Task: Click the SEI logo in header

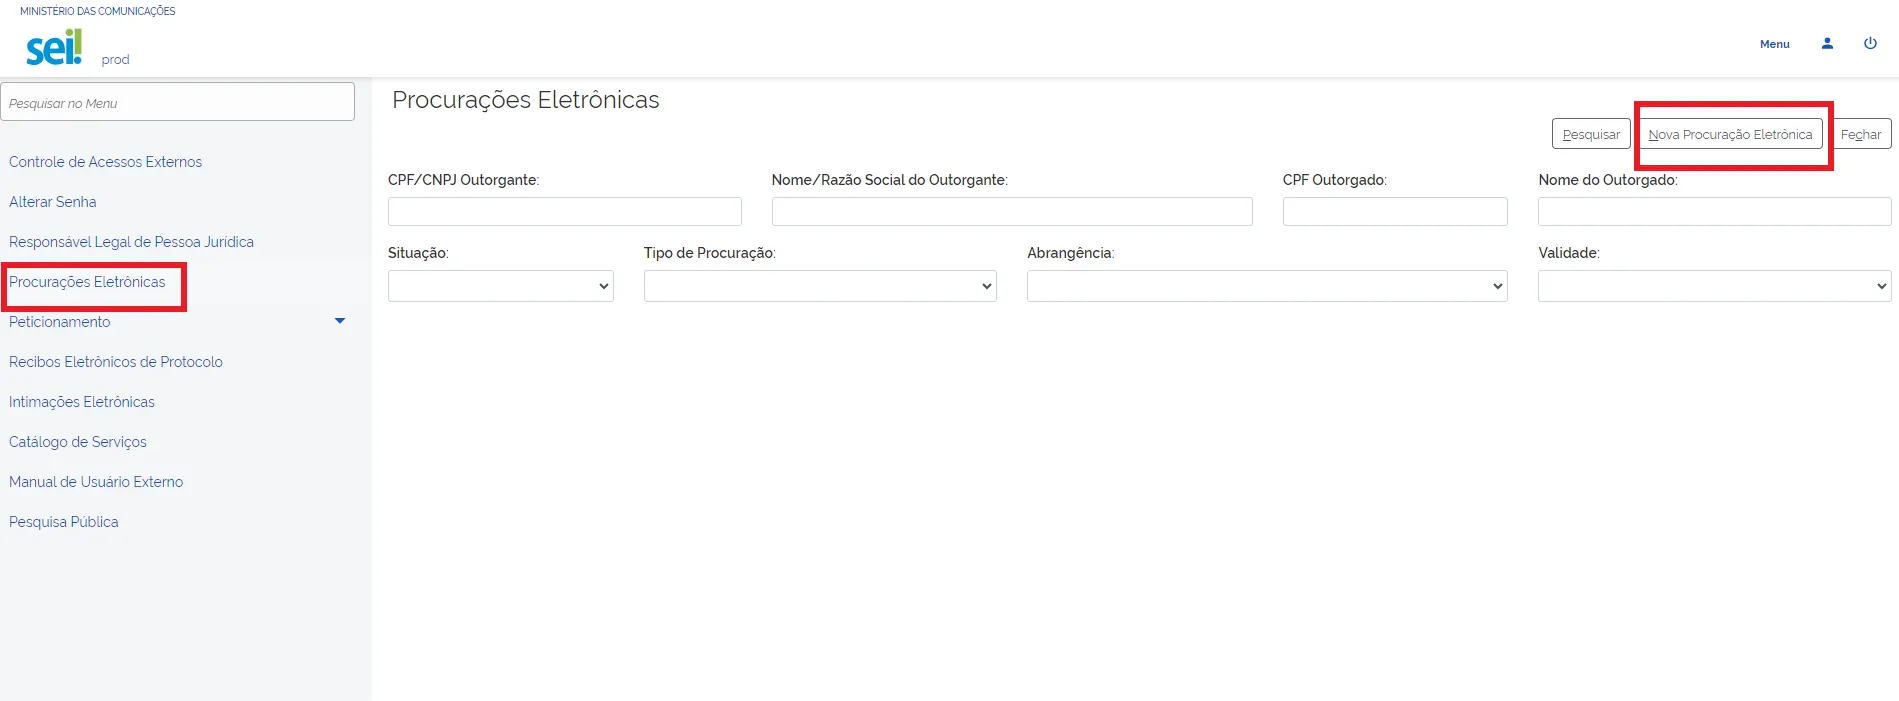Action: point(54,47)
